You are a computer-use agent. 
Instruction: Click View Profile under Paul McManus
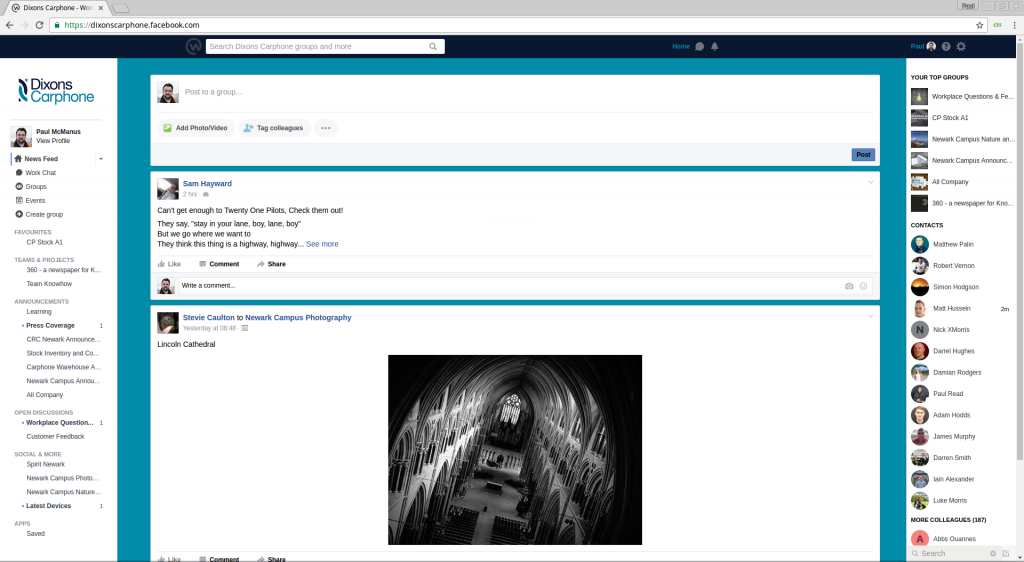click(x=53, y=140)
